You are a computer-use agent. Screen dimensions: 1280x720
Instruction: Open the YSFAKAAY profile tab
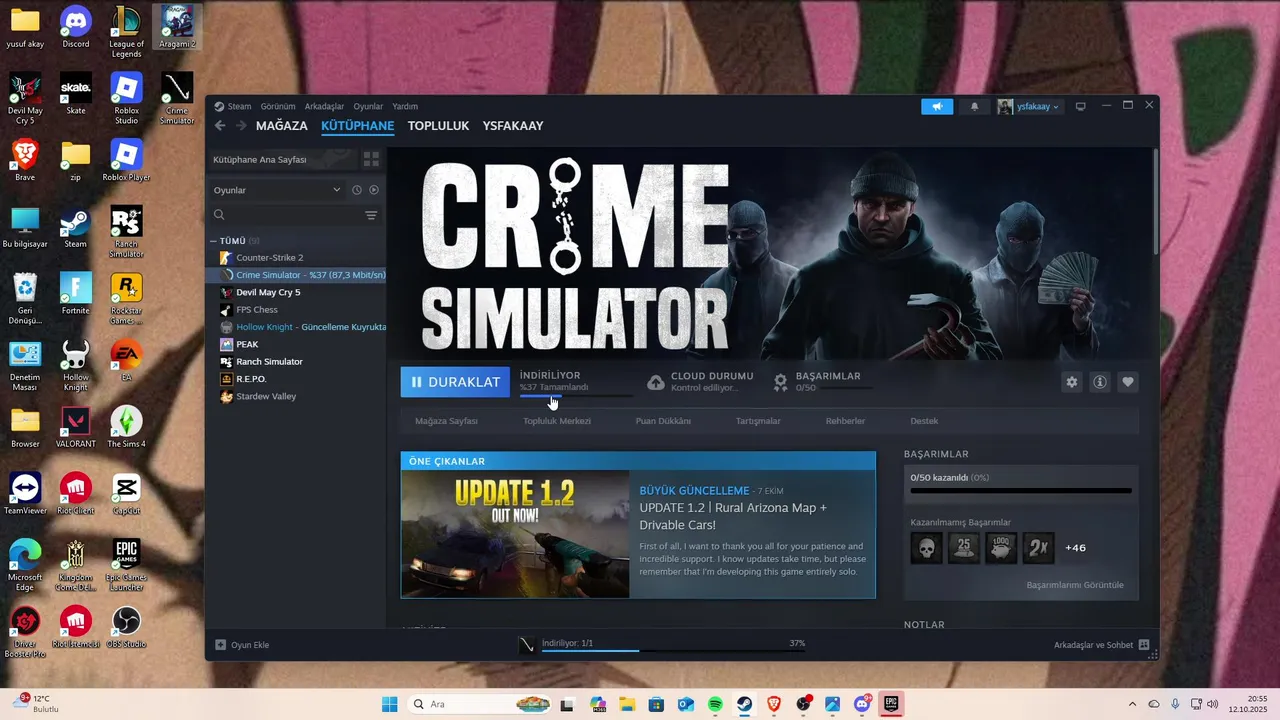513,126
